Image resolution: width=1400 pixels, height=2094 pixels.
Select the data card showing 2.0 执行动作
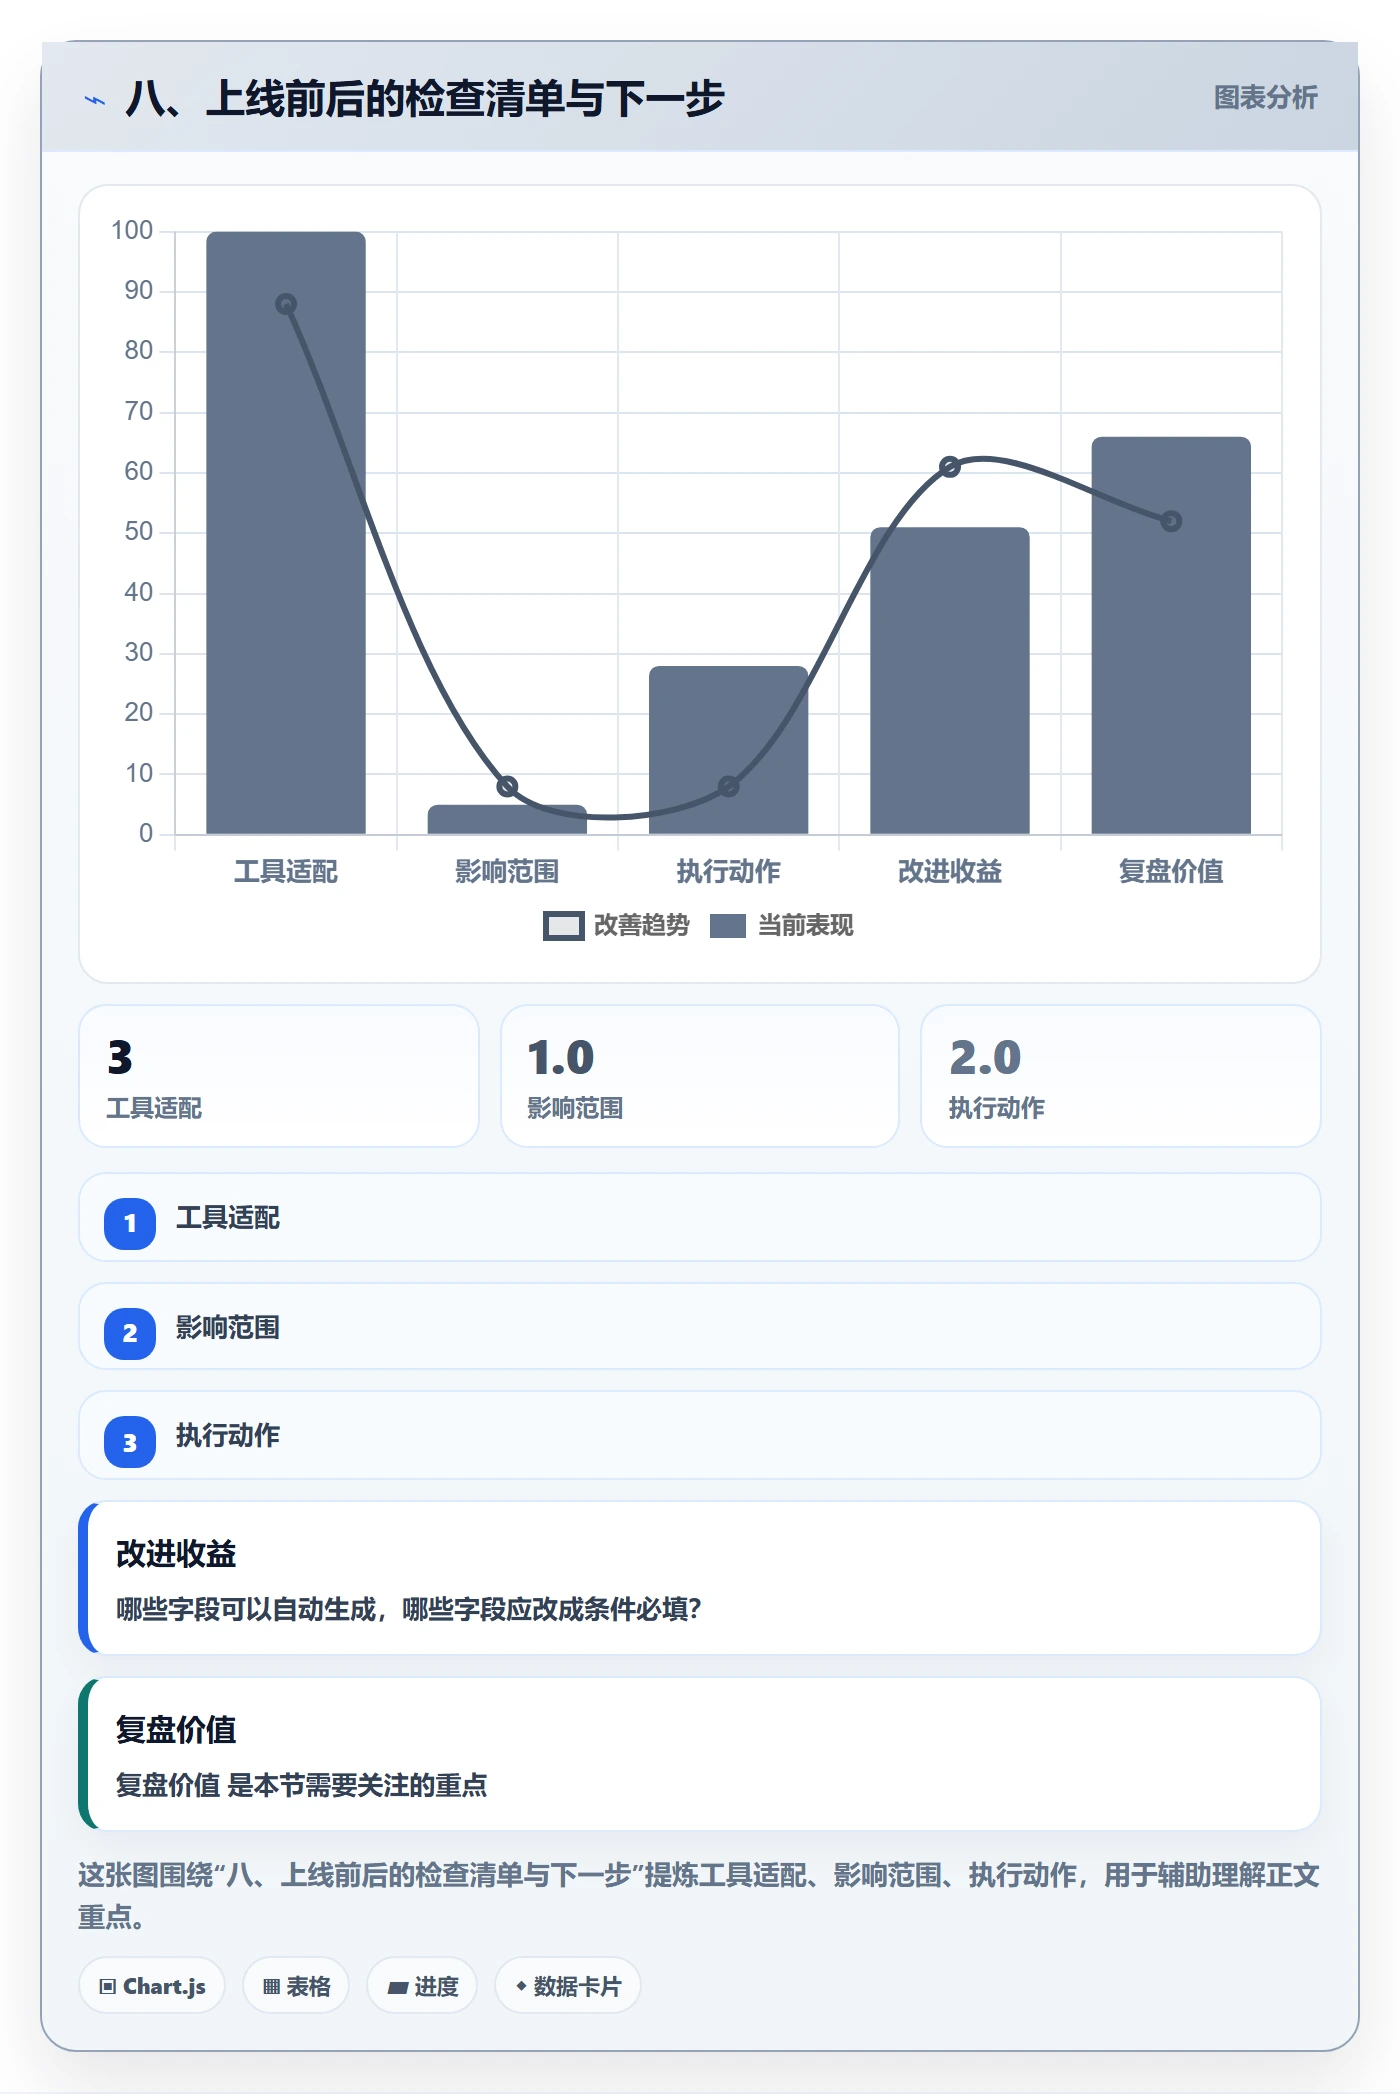1121,1076
